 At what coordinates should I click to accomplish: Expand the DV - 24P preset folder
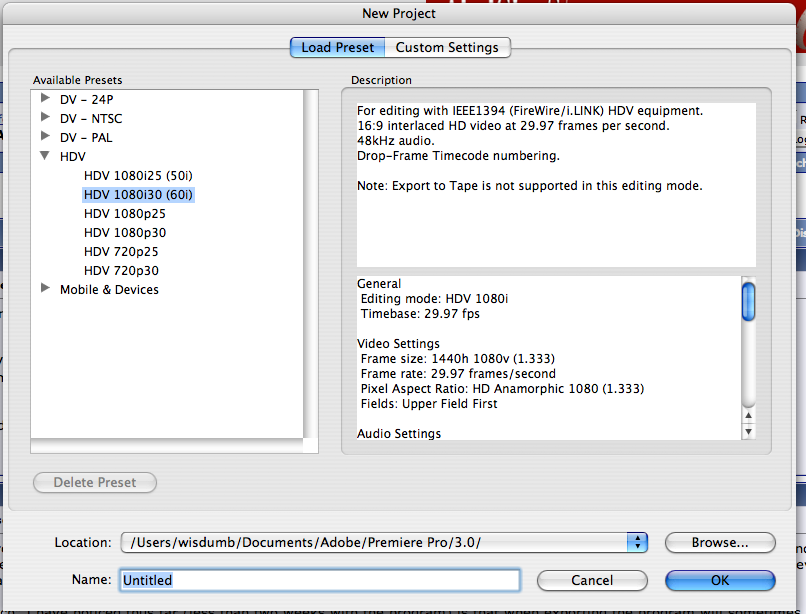coord(45,99)
